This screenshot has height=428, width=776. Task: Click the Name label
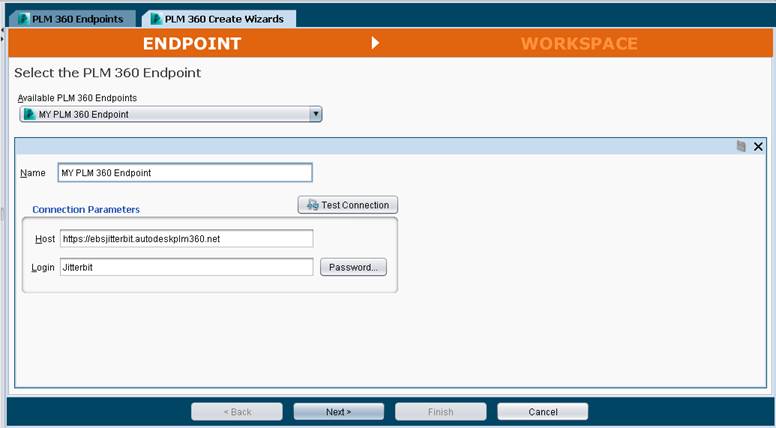pyautogui.click(x=33, y=173)
